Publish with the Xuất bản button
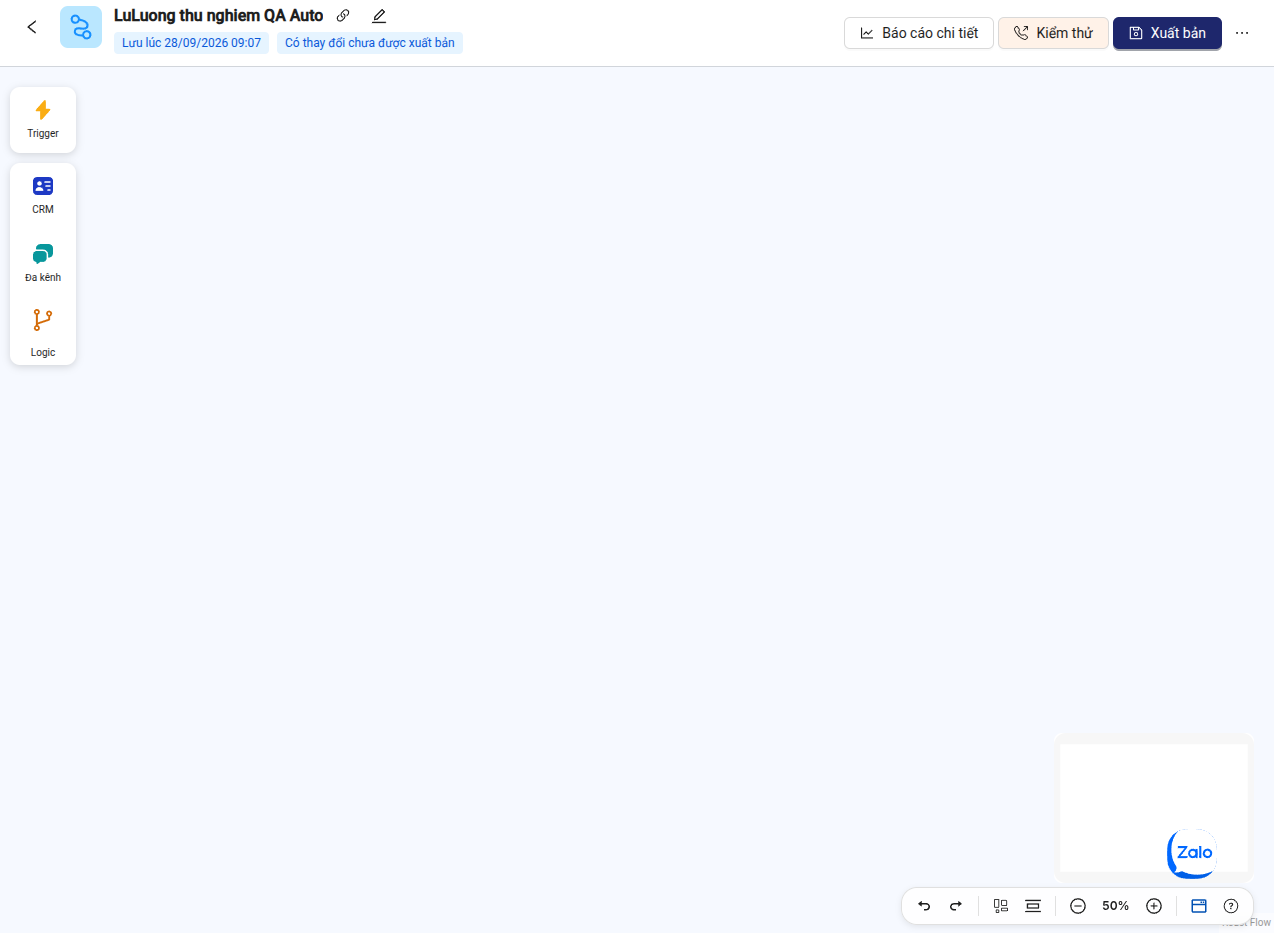The image size is (1274, 933). (1167, 33)
